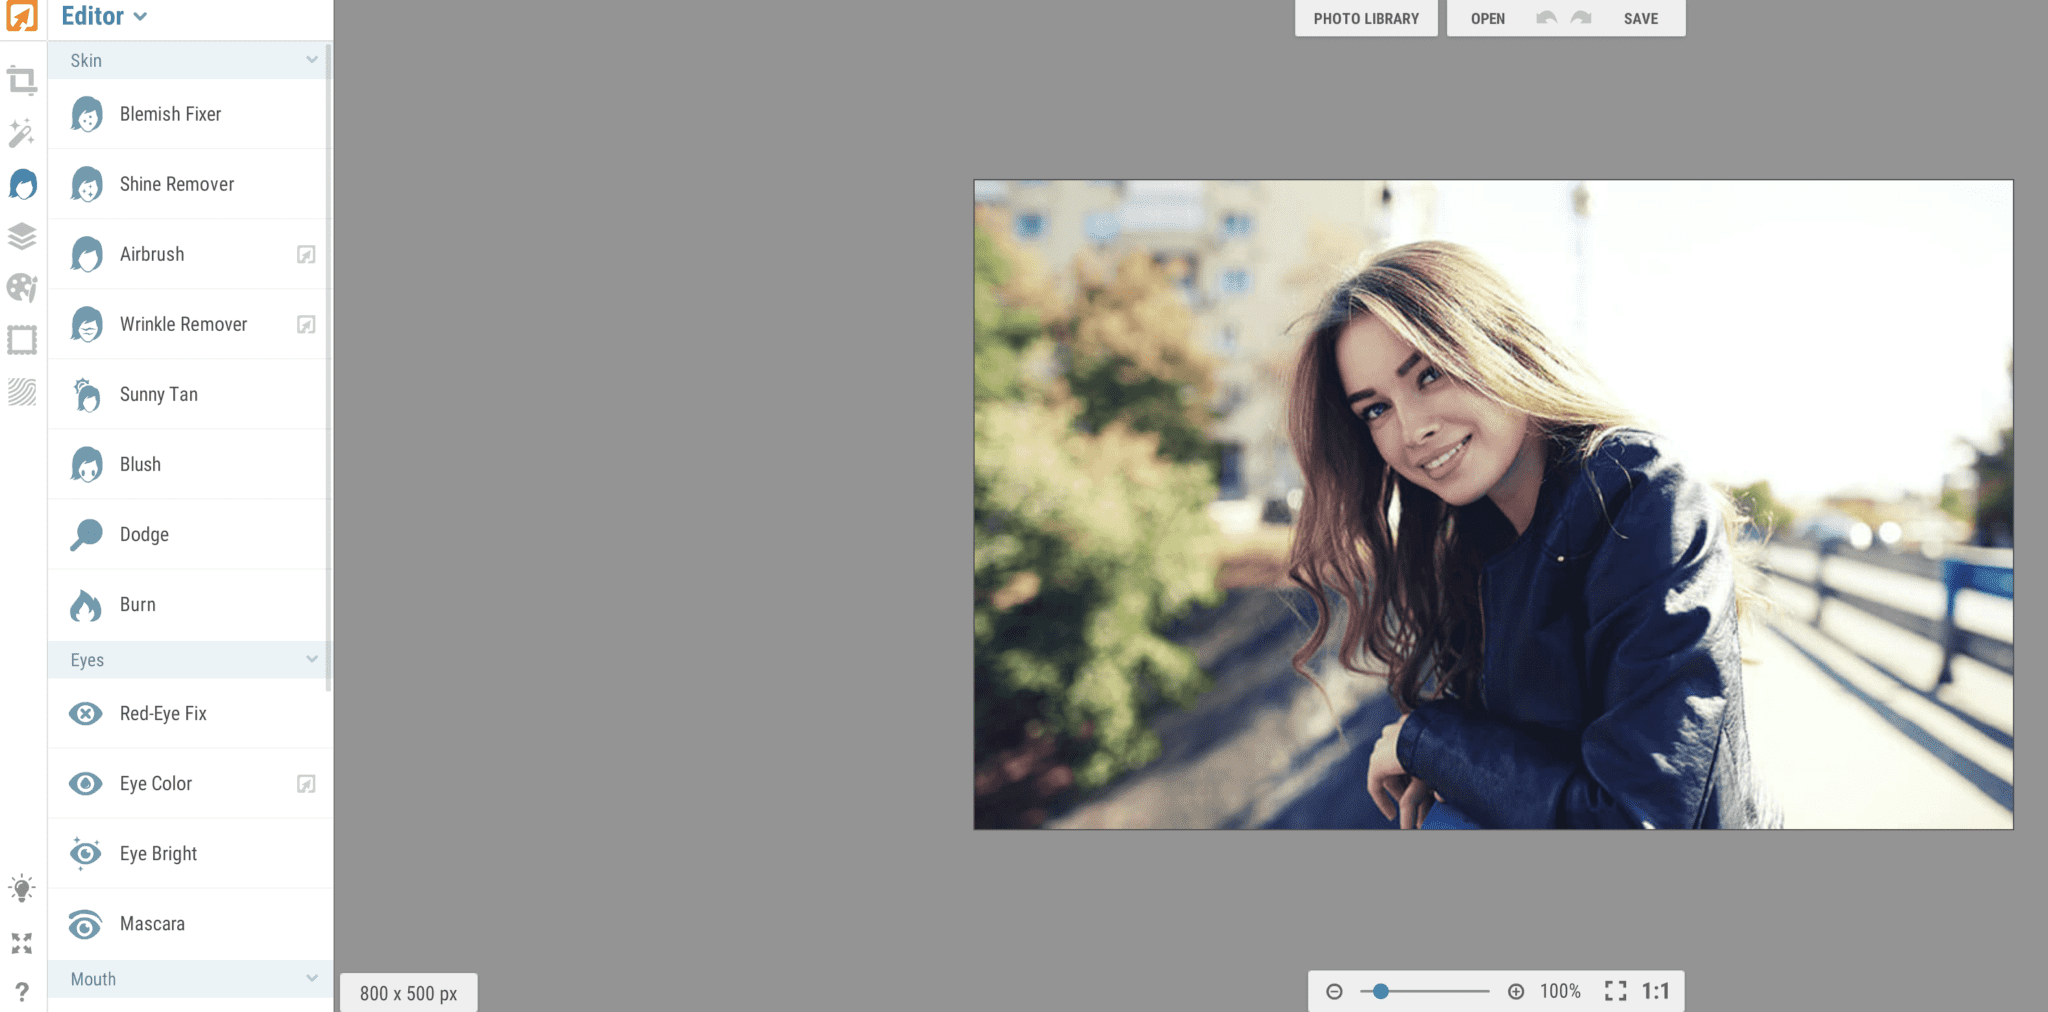Image resolution: width=2048 pixels, height=1012 pixels.
Task: Select the Blemish Fixer tool
Action: pyautogui.click(x=170, y=113)
